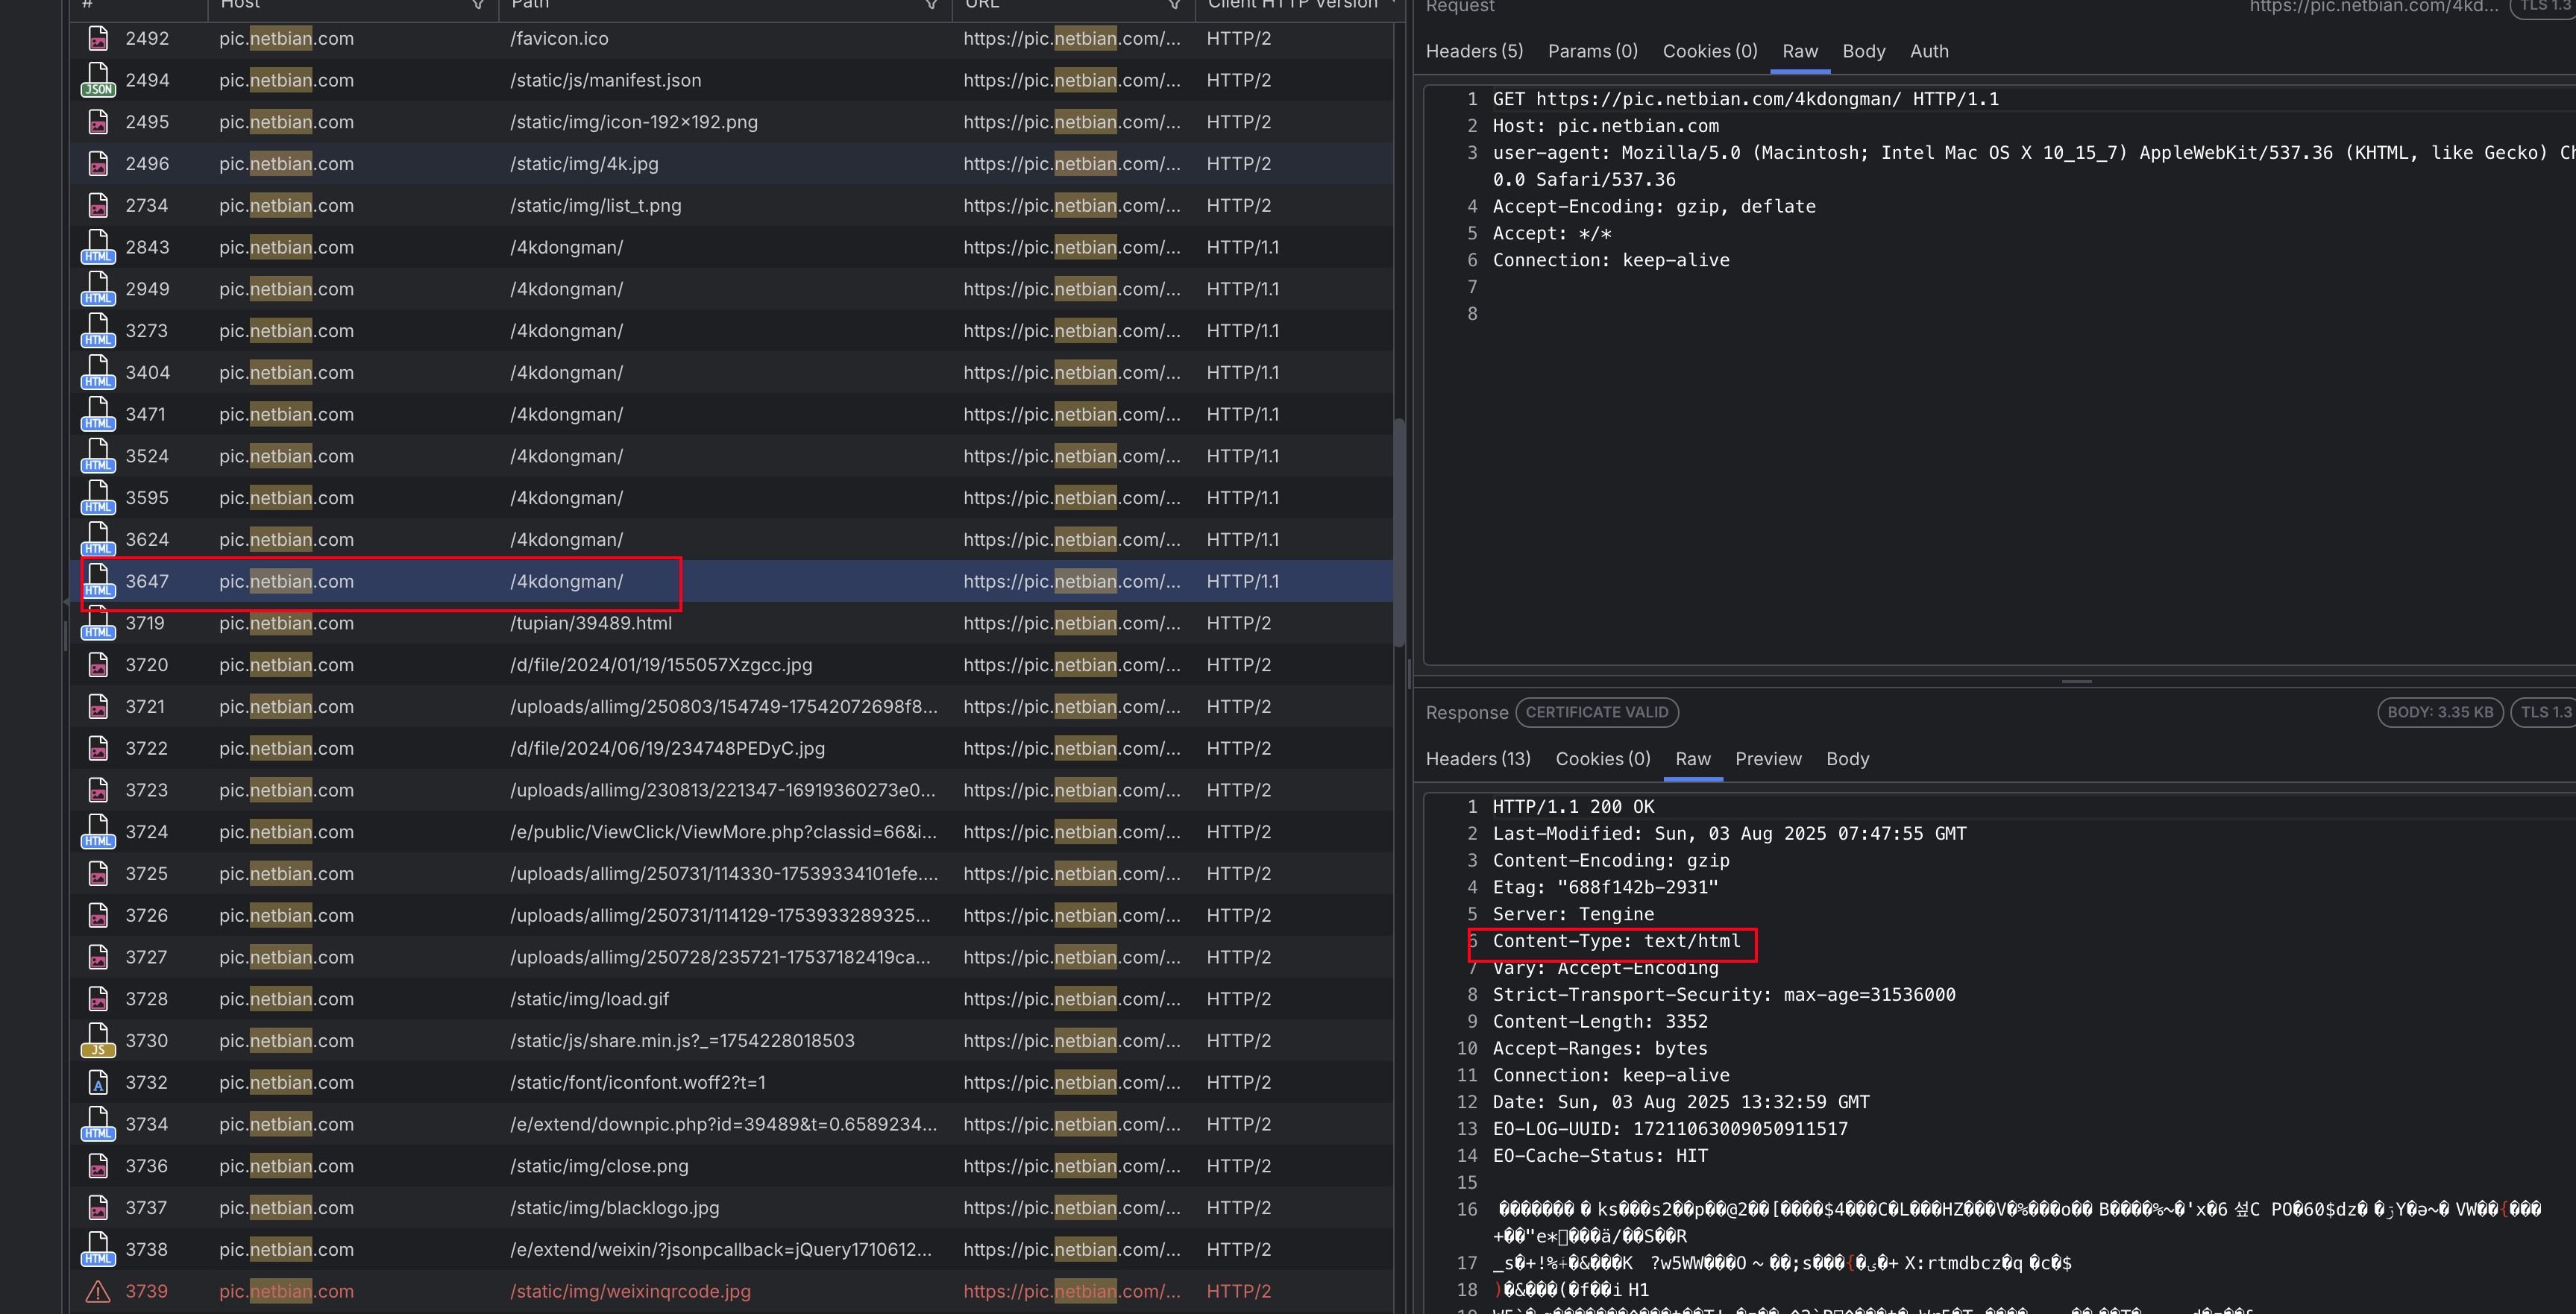The image size is (2576, 1314).
Task: Open the URL column filter
Action: pyautogui.click(x=1175, y=5)
